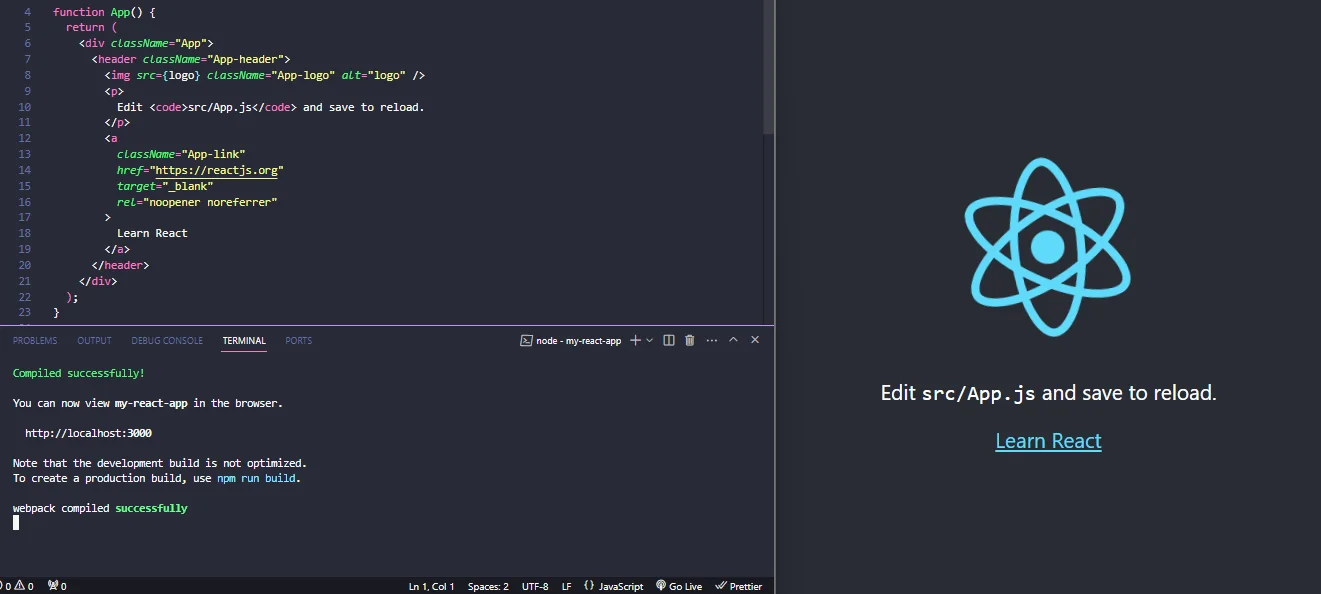This screenshot has width=1321, height=594.
Task: Open the terminal panel more actions ellipsis
Action: click(712, 340)
